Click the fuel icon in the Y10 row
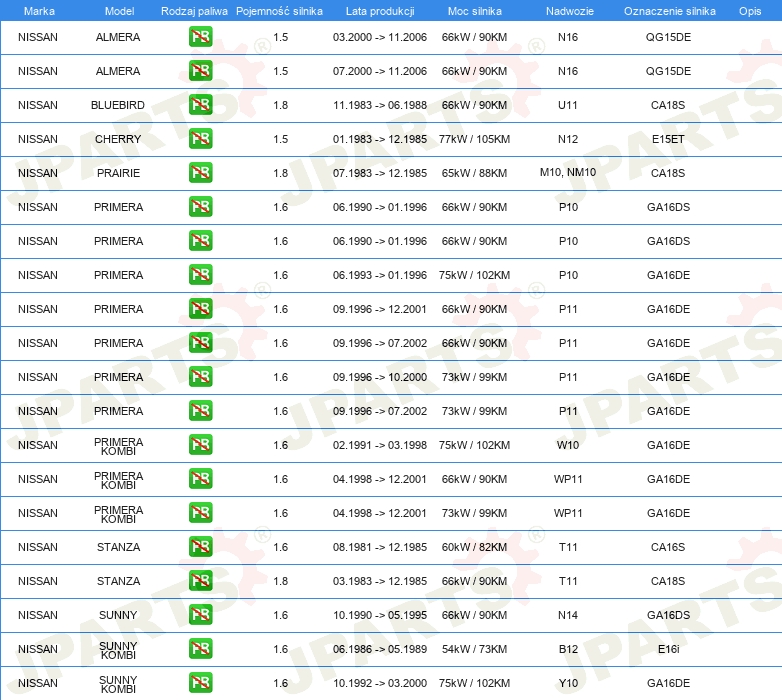The height and width of the screenshot is (700, 782). point(200,683)
